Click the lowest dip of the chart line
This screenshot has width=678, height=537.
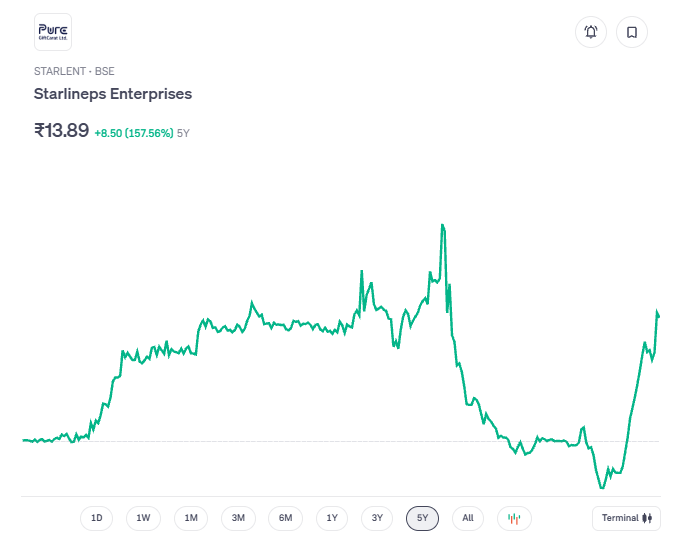[602, 487]
